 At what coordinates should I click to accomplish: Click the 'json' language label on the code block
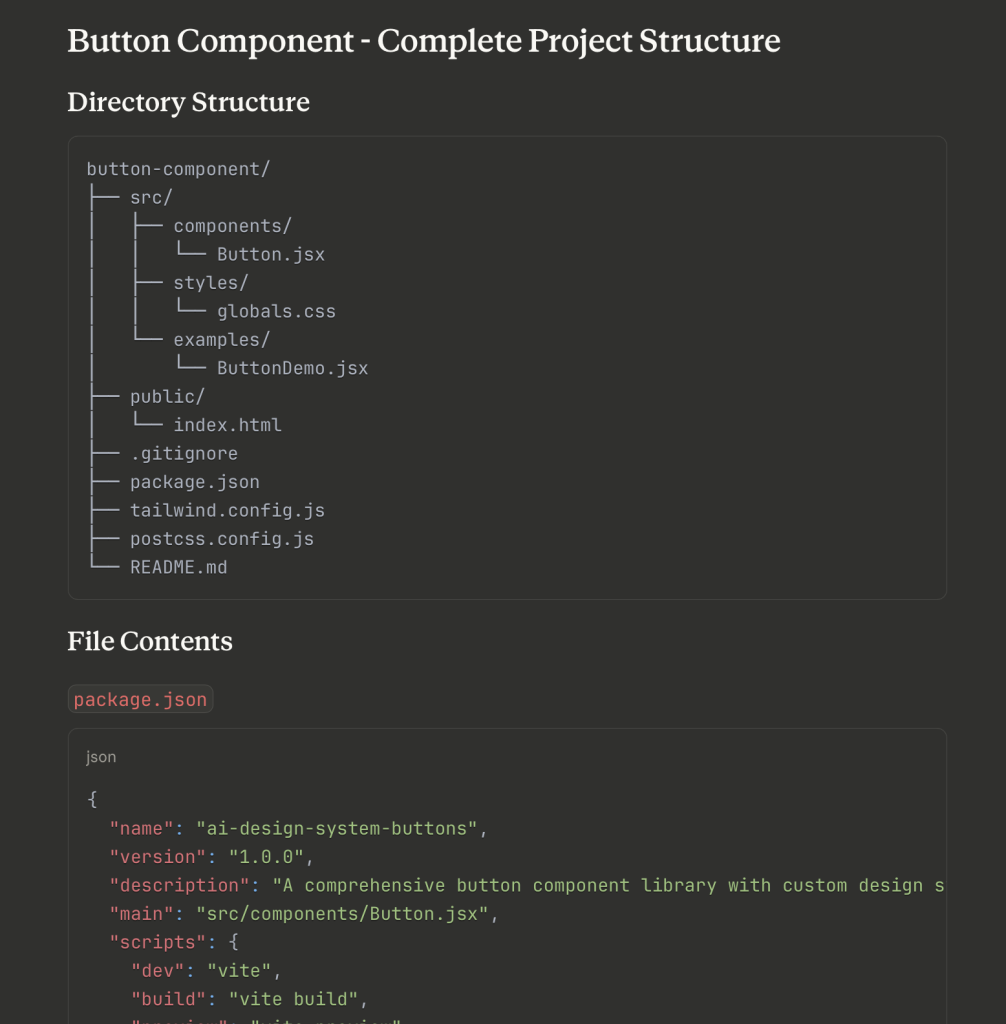[101, 757]
